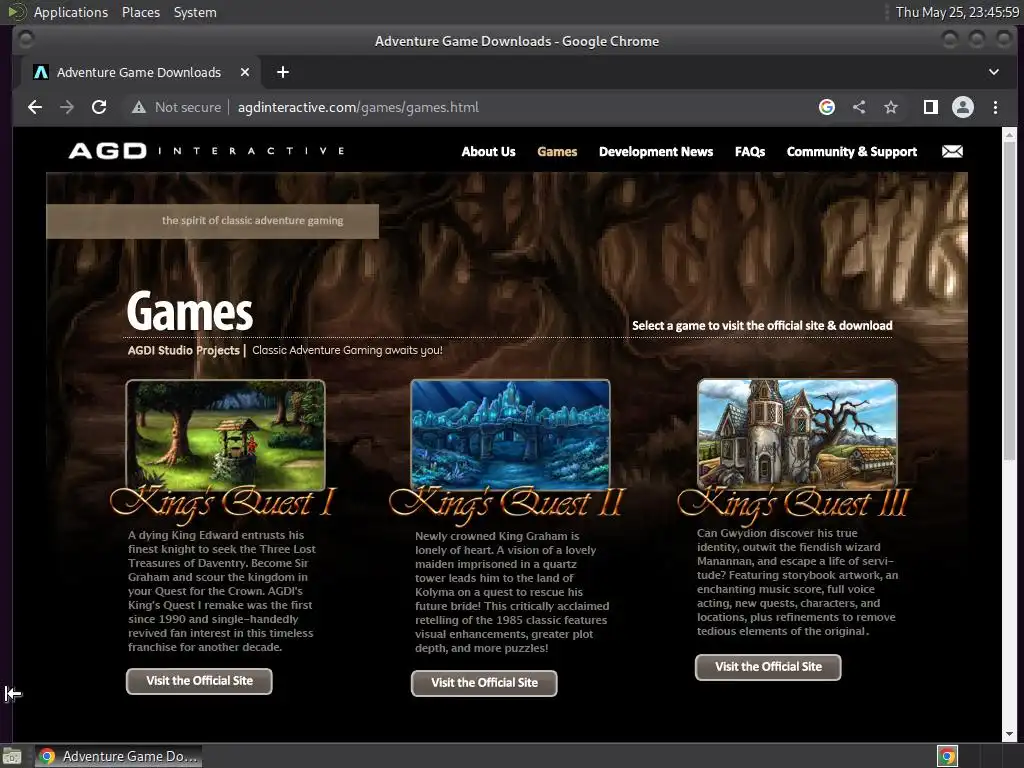The image size is (1024, 768).
Task: Open the Applications menu
Action: [71, 12]
